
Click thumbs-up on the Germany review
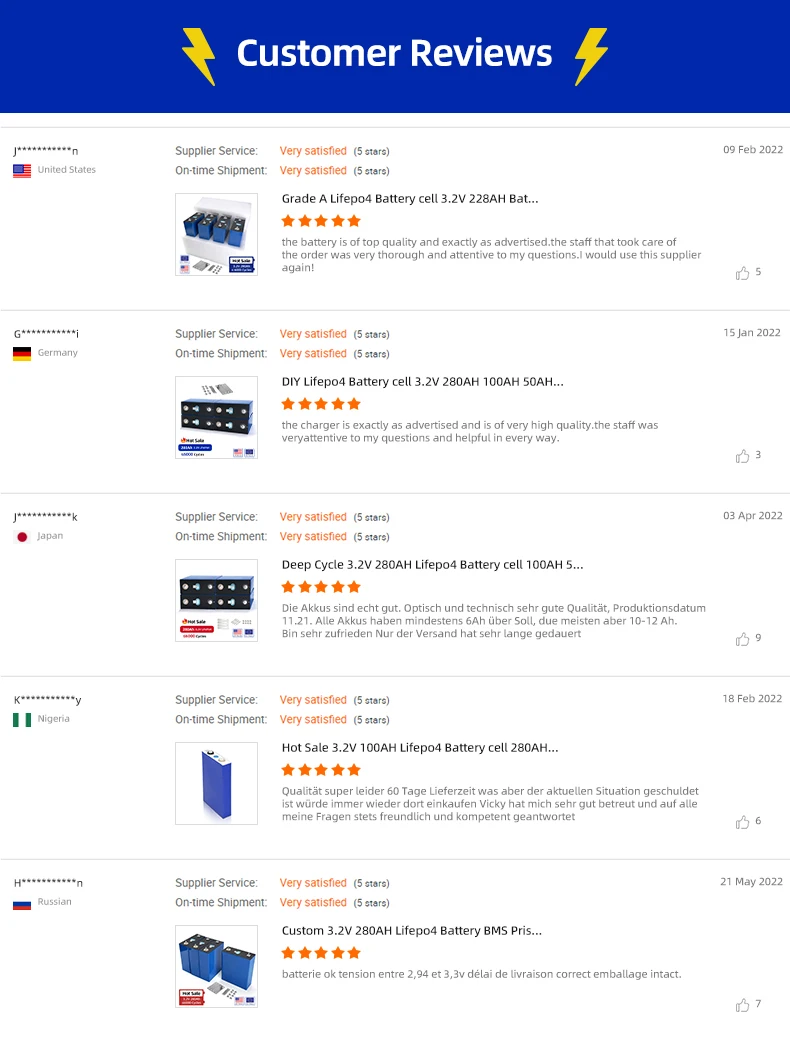click(x=742, y=456)
